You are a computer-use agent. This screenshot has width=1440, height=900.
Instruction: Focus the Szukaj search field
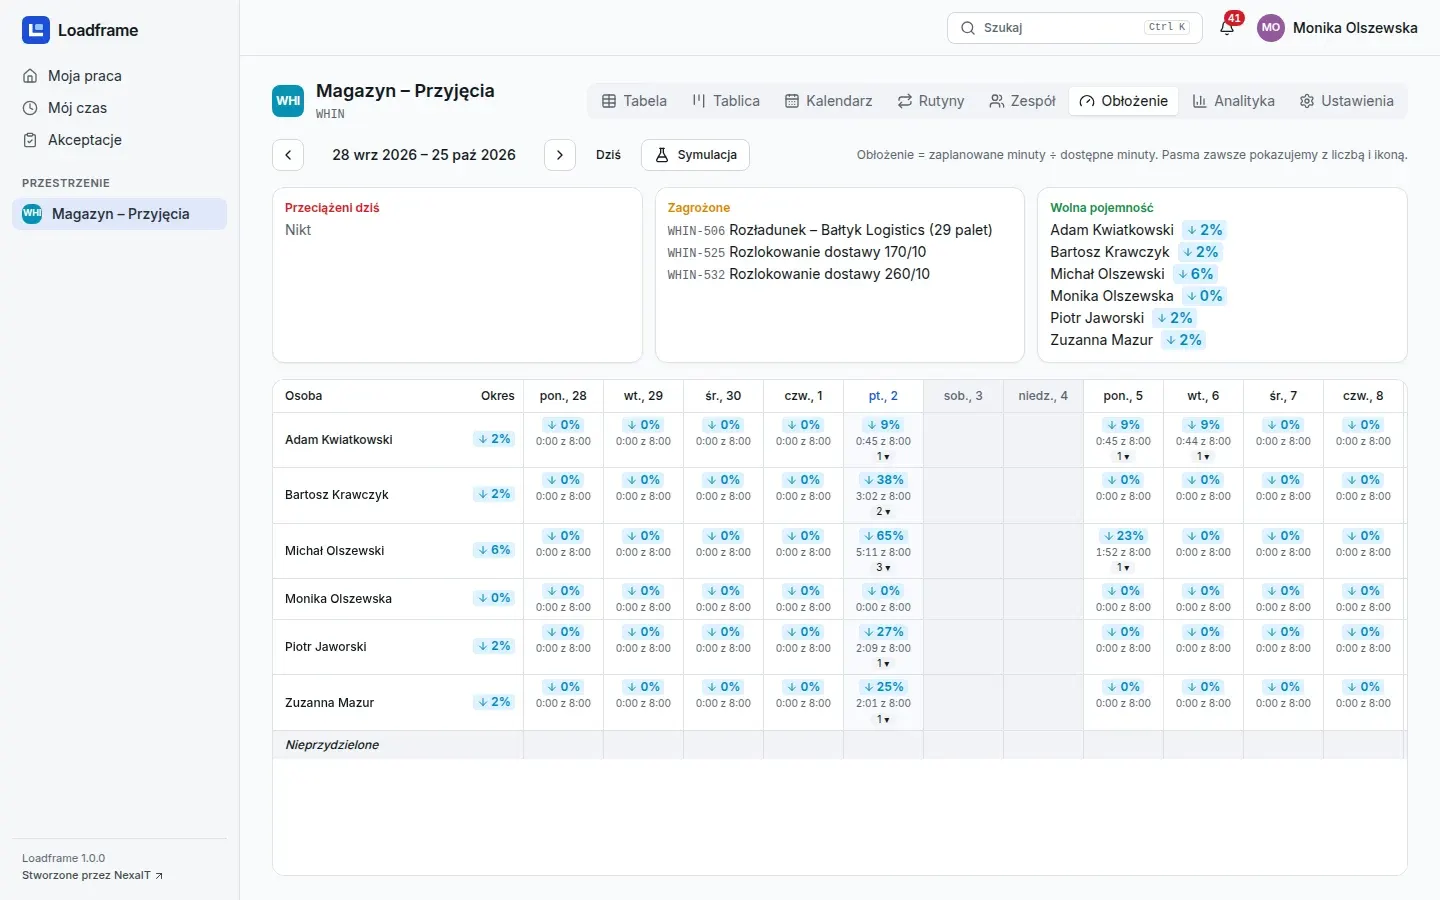(x=1075, y=28)
